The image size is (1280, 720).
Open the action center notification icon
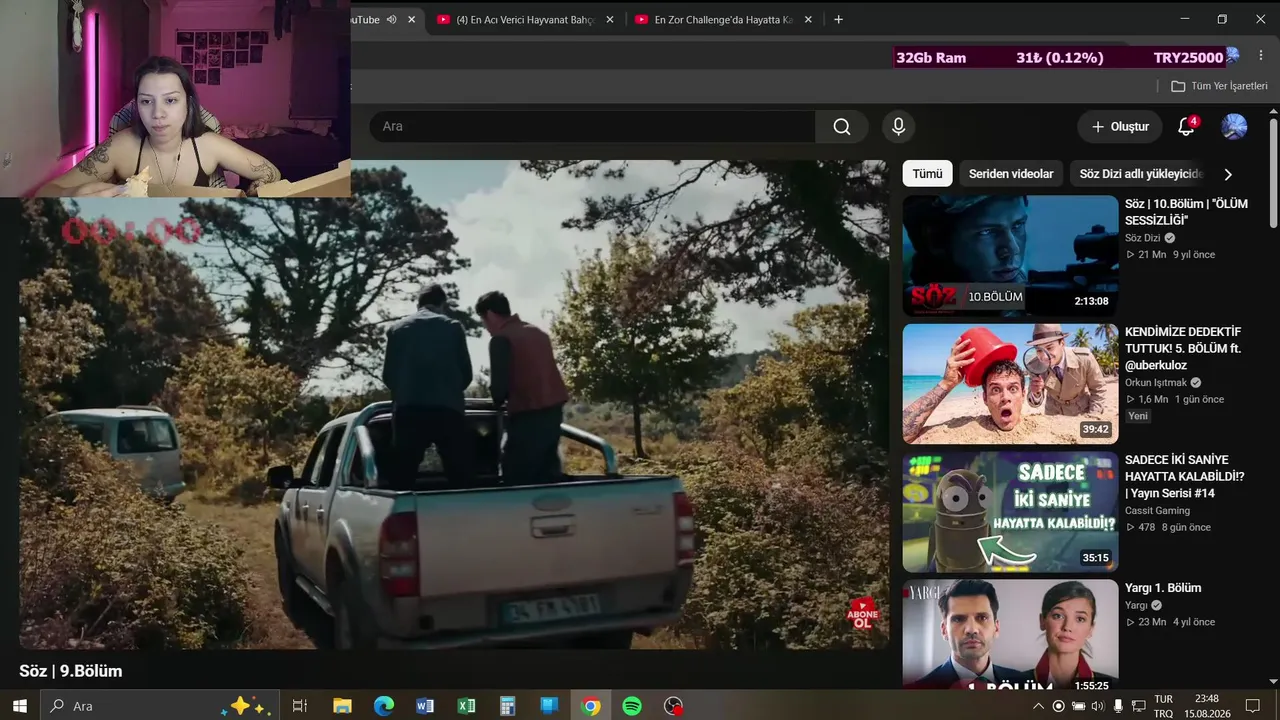point(1253,706)
